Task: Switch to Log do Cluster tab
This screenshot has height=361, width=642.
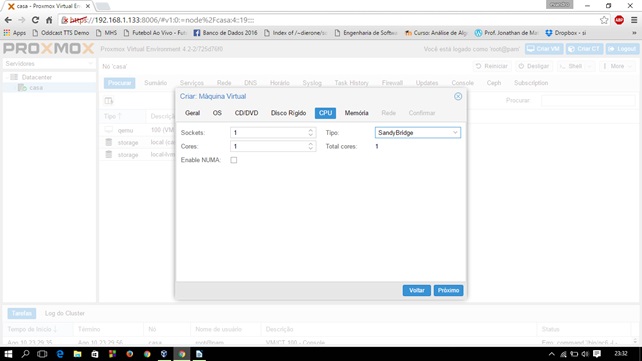Action: 65,313
